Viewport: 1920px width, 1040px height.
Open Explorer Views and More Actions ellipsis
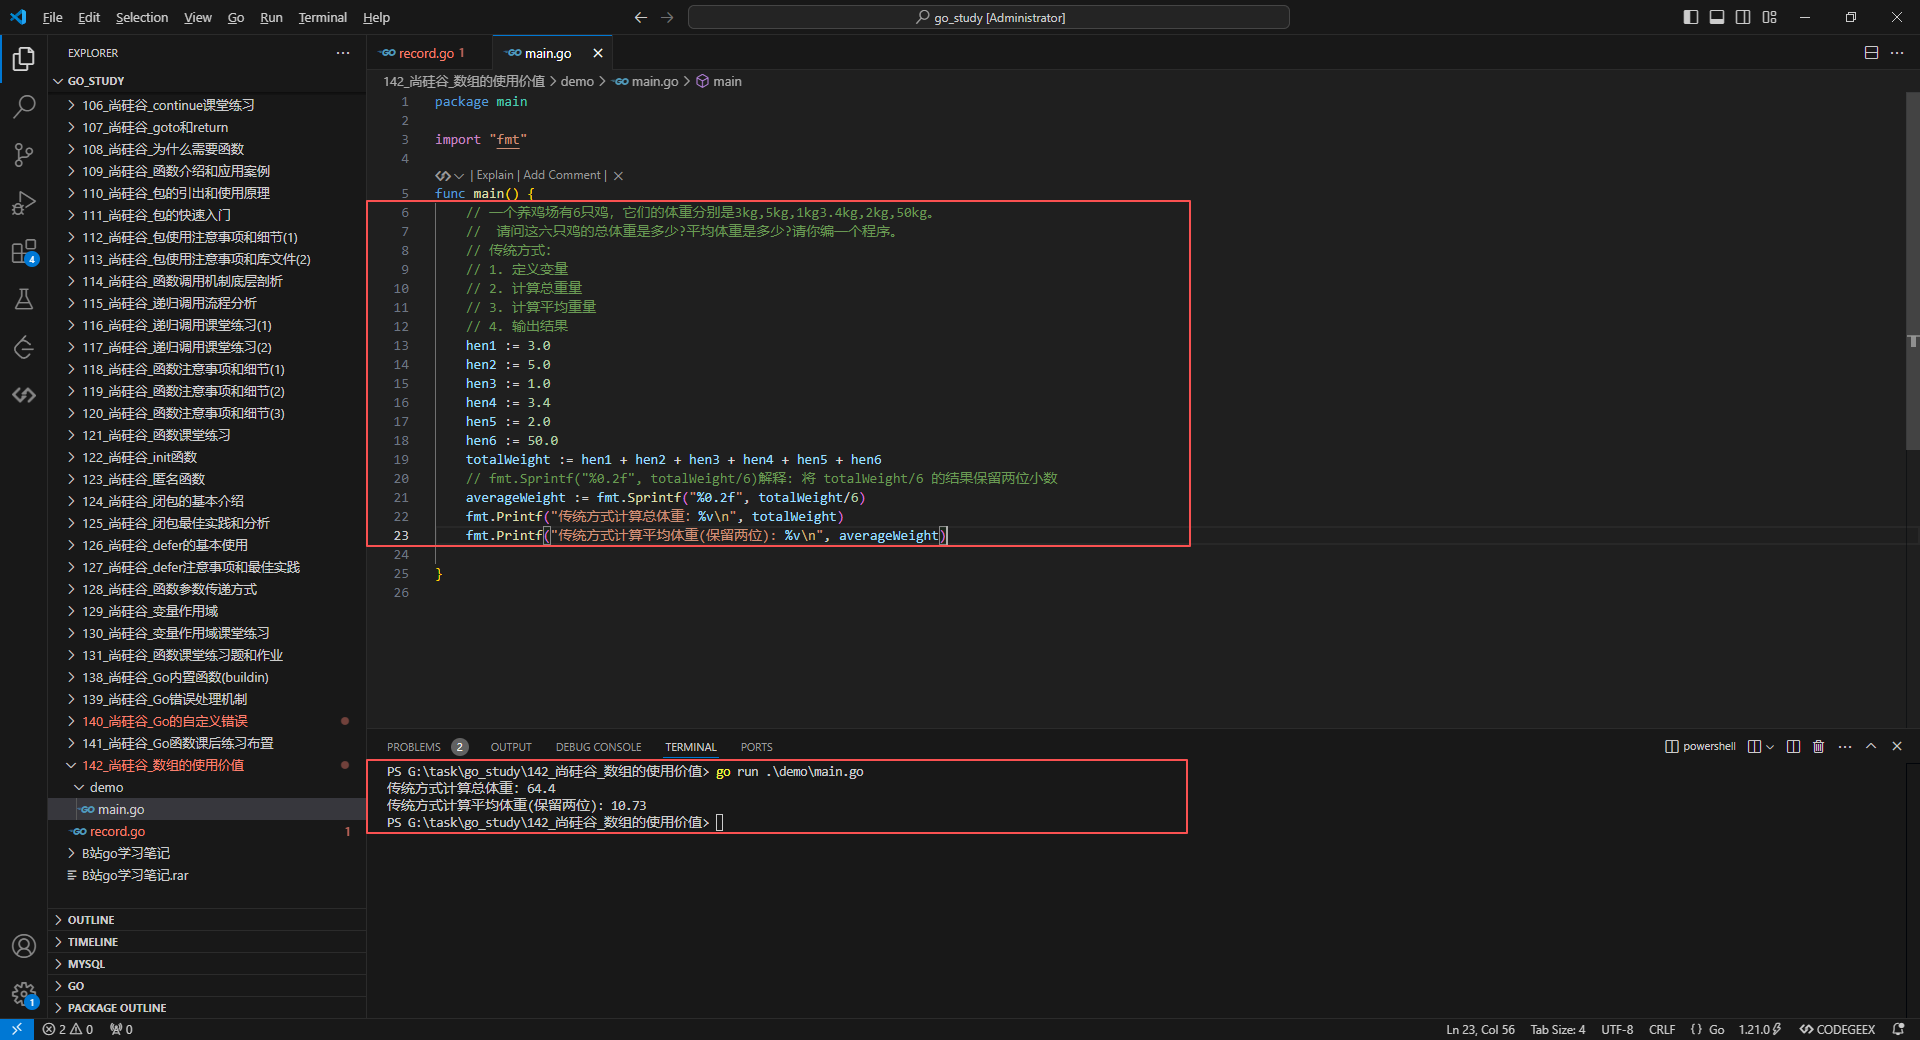343,53
